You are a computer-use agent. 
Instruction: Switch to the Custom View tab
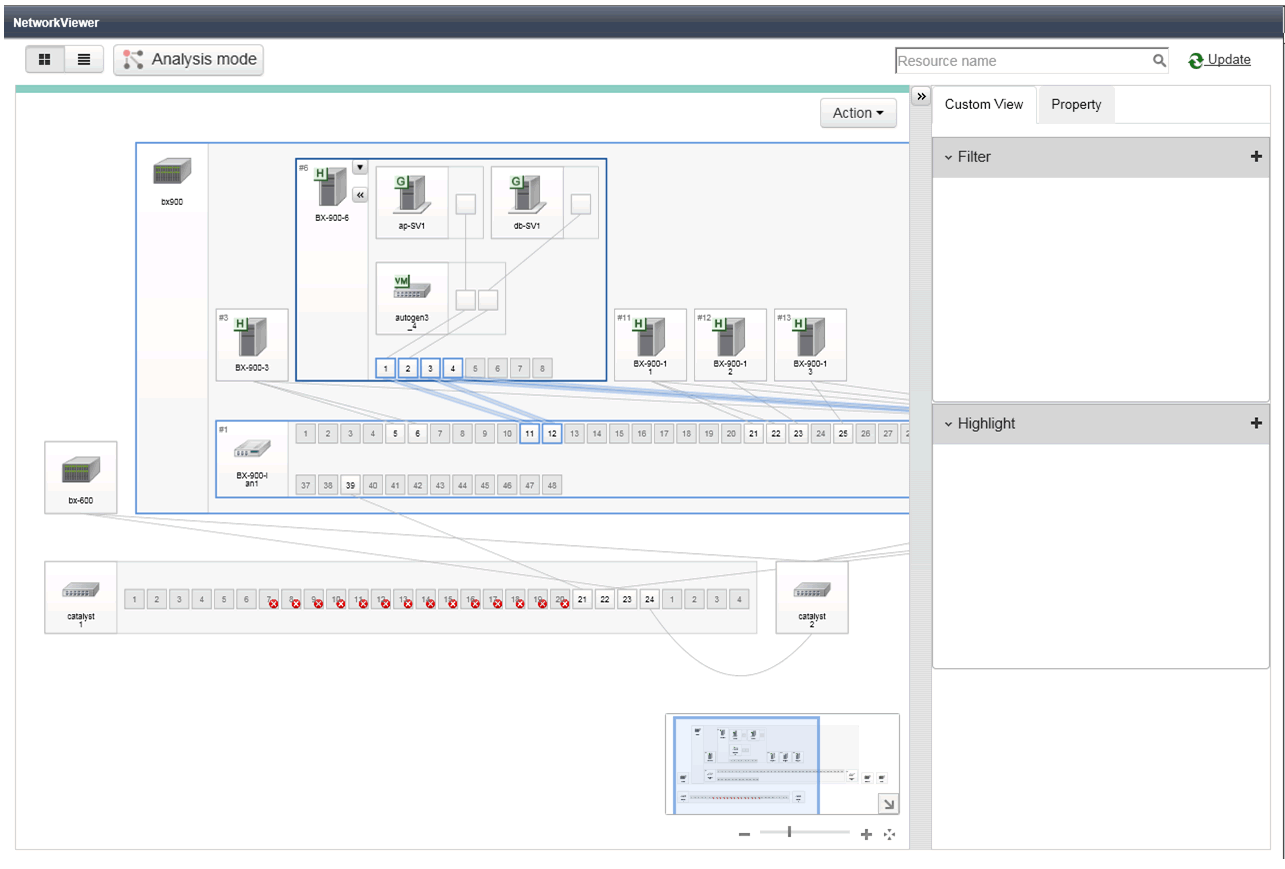click(x=984, y=104)
